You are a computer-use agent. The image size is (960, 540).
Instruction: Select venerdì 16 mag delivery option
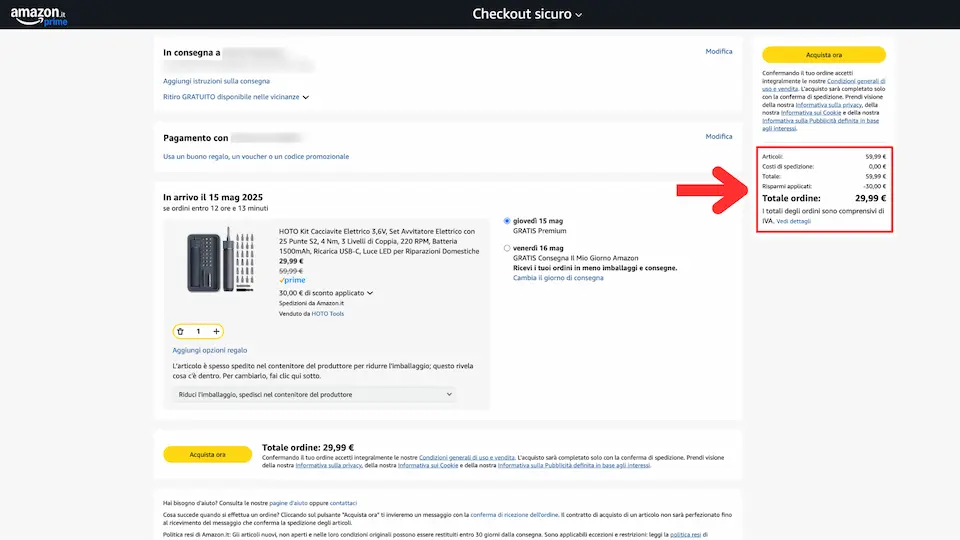tap(507, 249)
